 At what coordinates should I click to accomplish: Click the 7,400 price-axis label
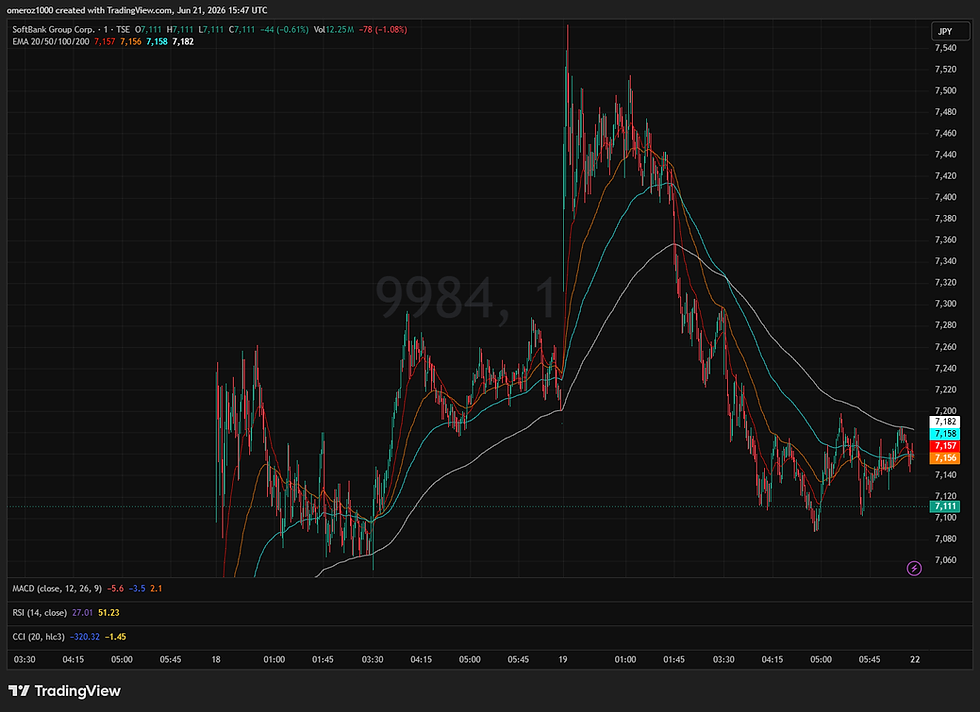tap(945, 197)
